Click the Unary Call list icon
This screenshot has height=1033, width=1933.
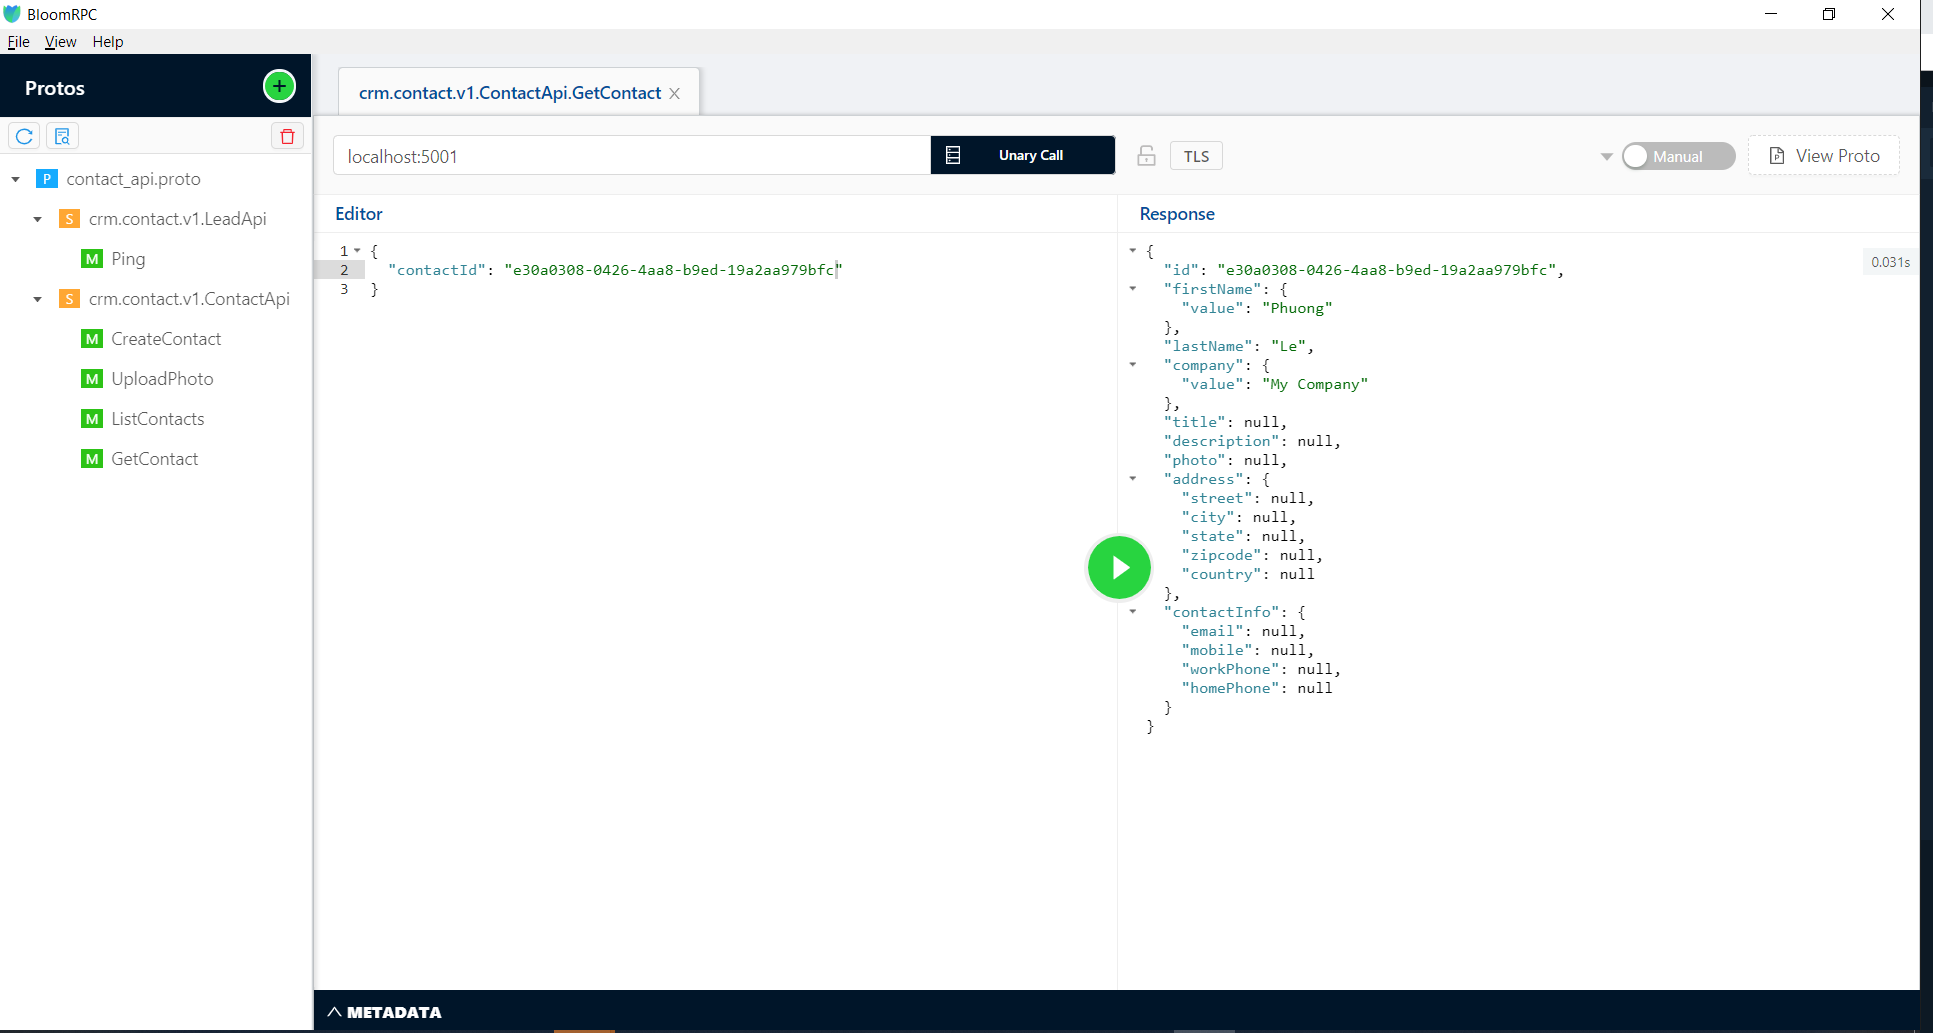tap(953, 155)
